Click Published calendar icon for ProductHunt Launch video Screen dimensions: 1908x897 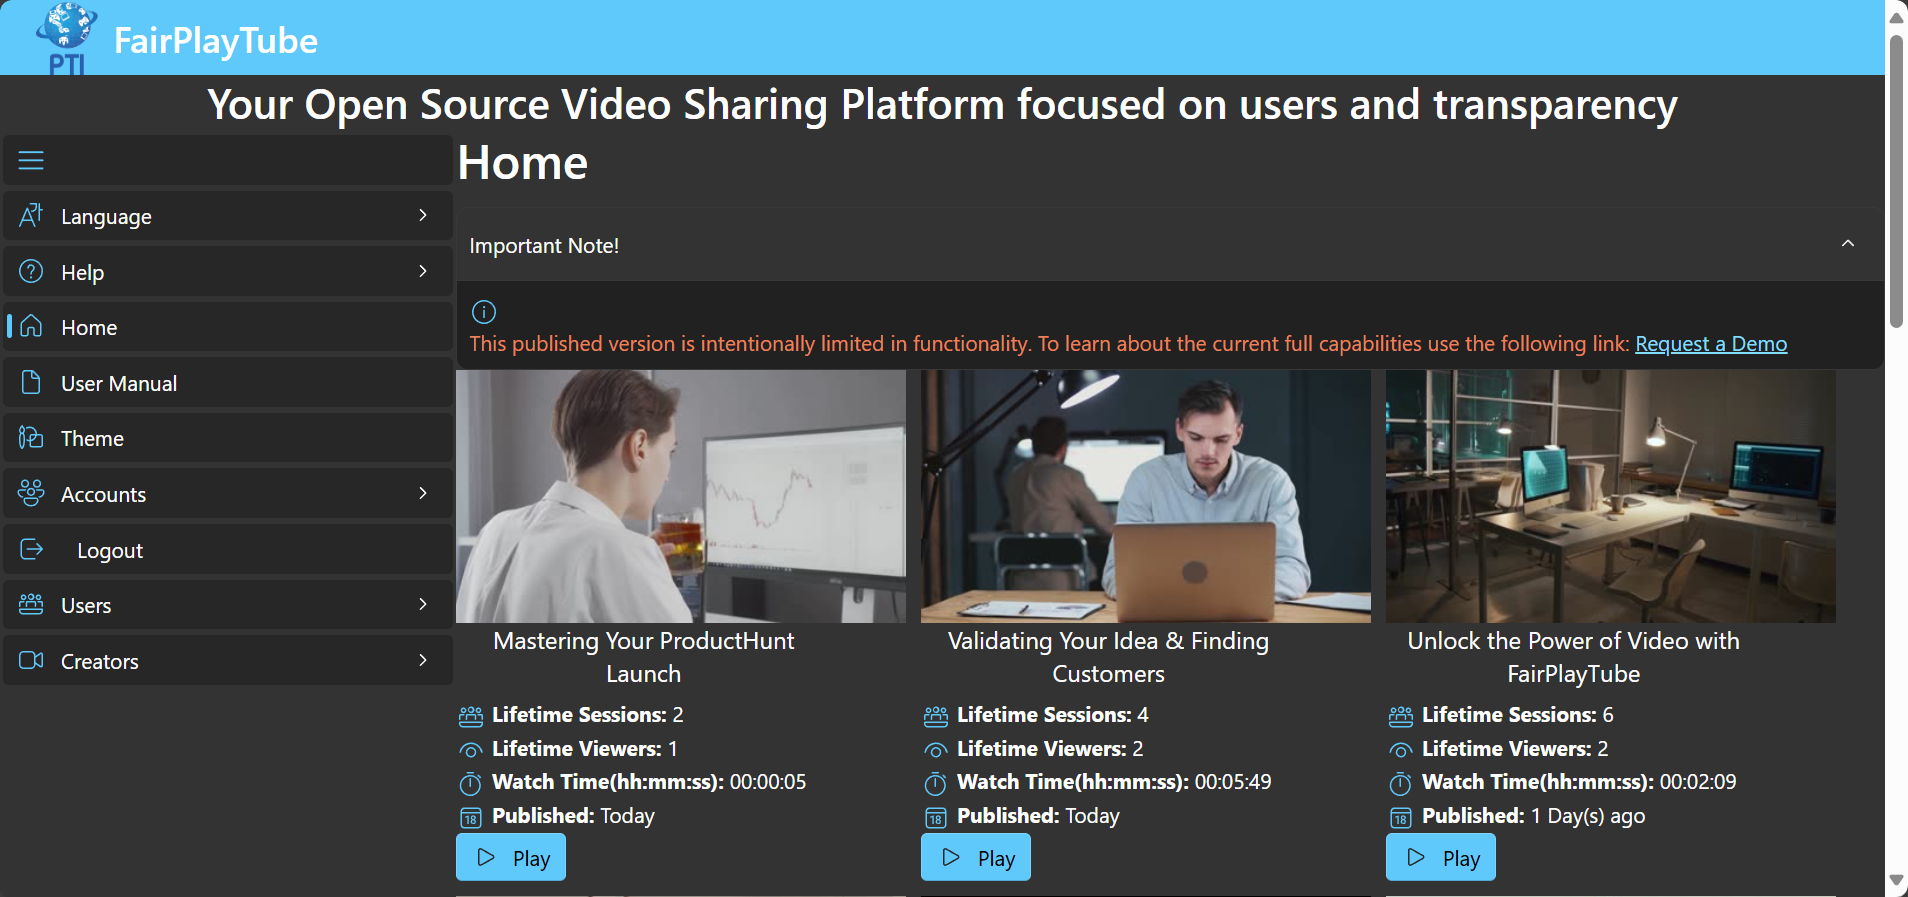(x=471, y=818)
